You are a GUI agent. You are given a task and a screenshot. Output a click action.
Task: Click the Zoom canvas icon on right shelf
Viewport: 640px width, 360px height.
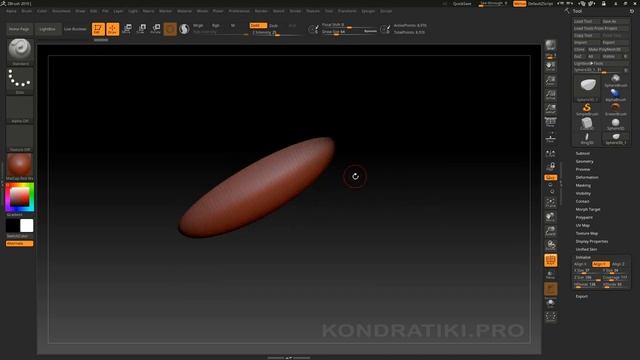point(551,80)
